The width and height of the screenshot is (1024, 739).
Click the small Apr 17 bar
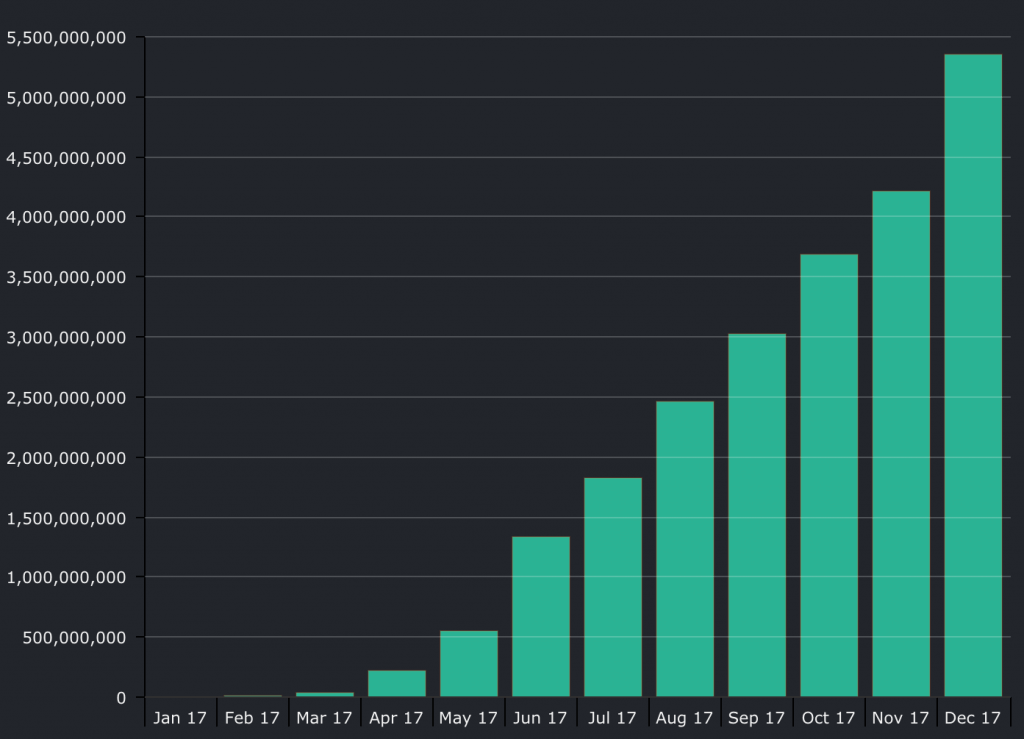tap(396, 683)
